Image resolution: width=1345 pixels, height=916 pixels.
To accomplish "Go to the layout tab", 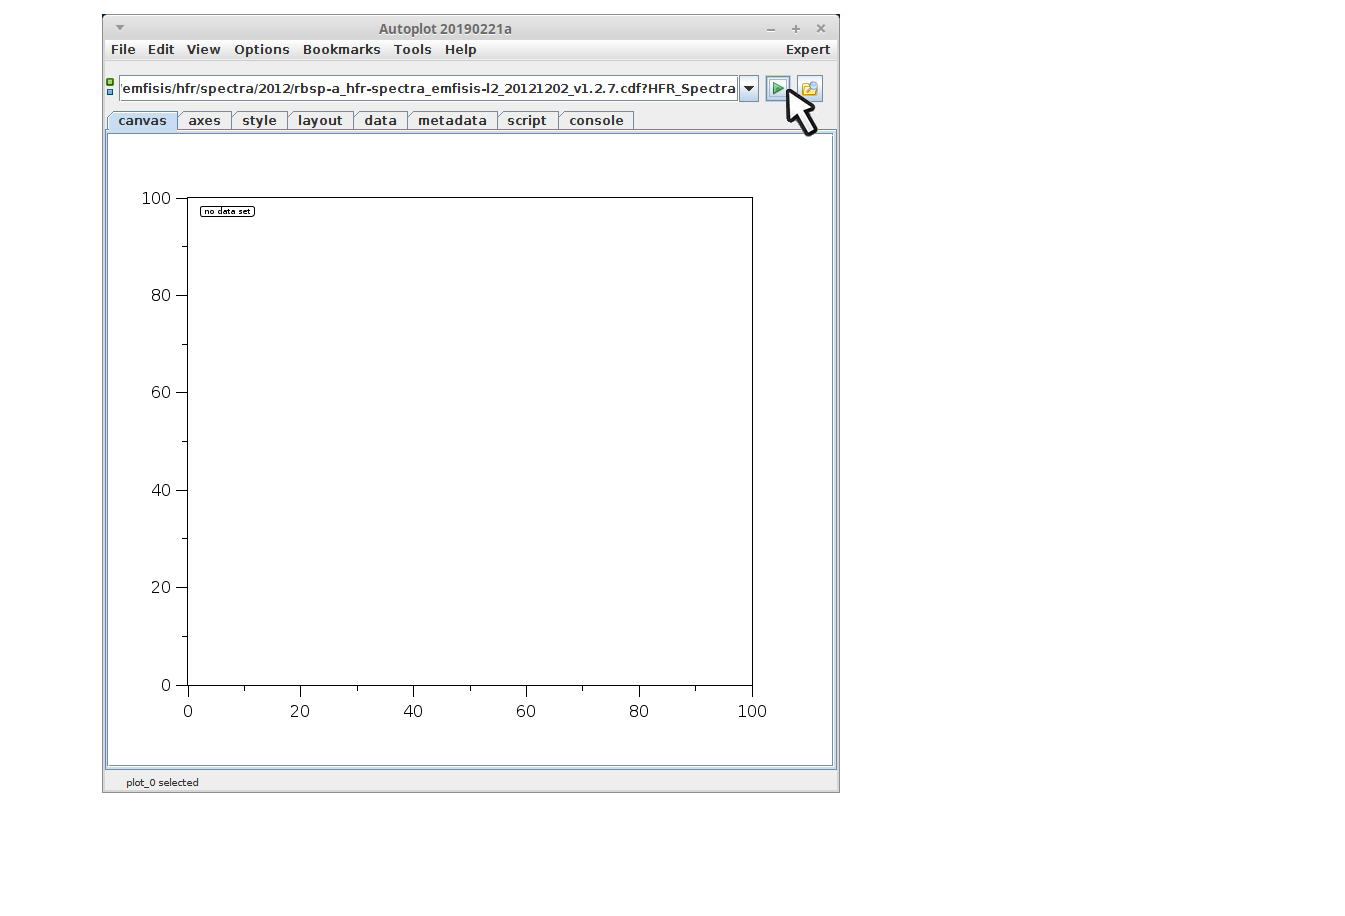I will (320, 121).
